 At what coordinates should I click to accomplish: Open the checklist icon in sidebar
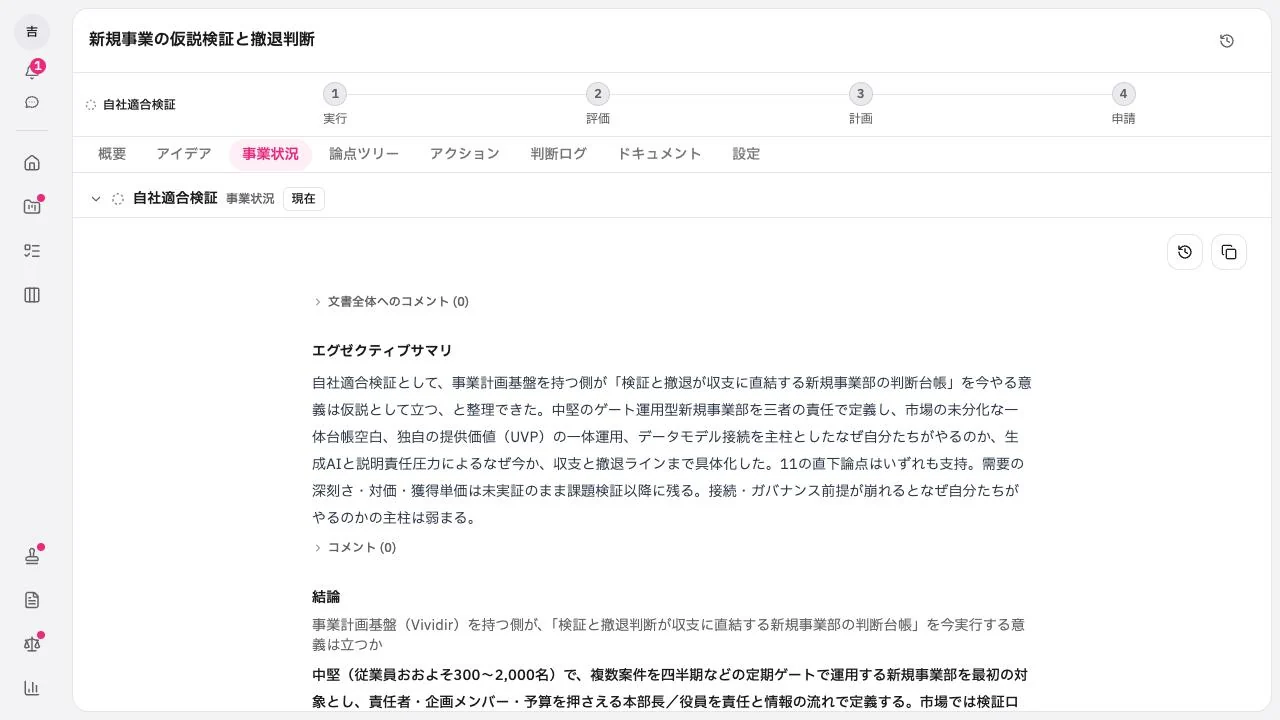coord(32,251)
